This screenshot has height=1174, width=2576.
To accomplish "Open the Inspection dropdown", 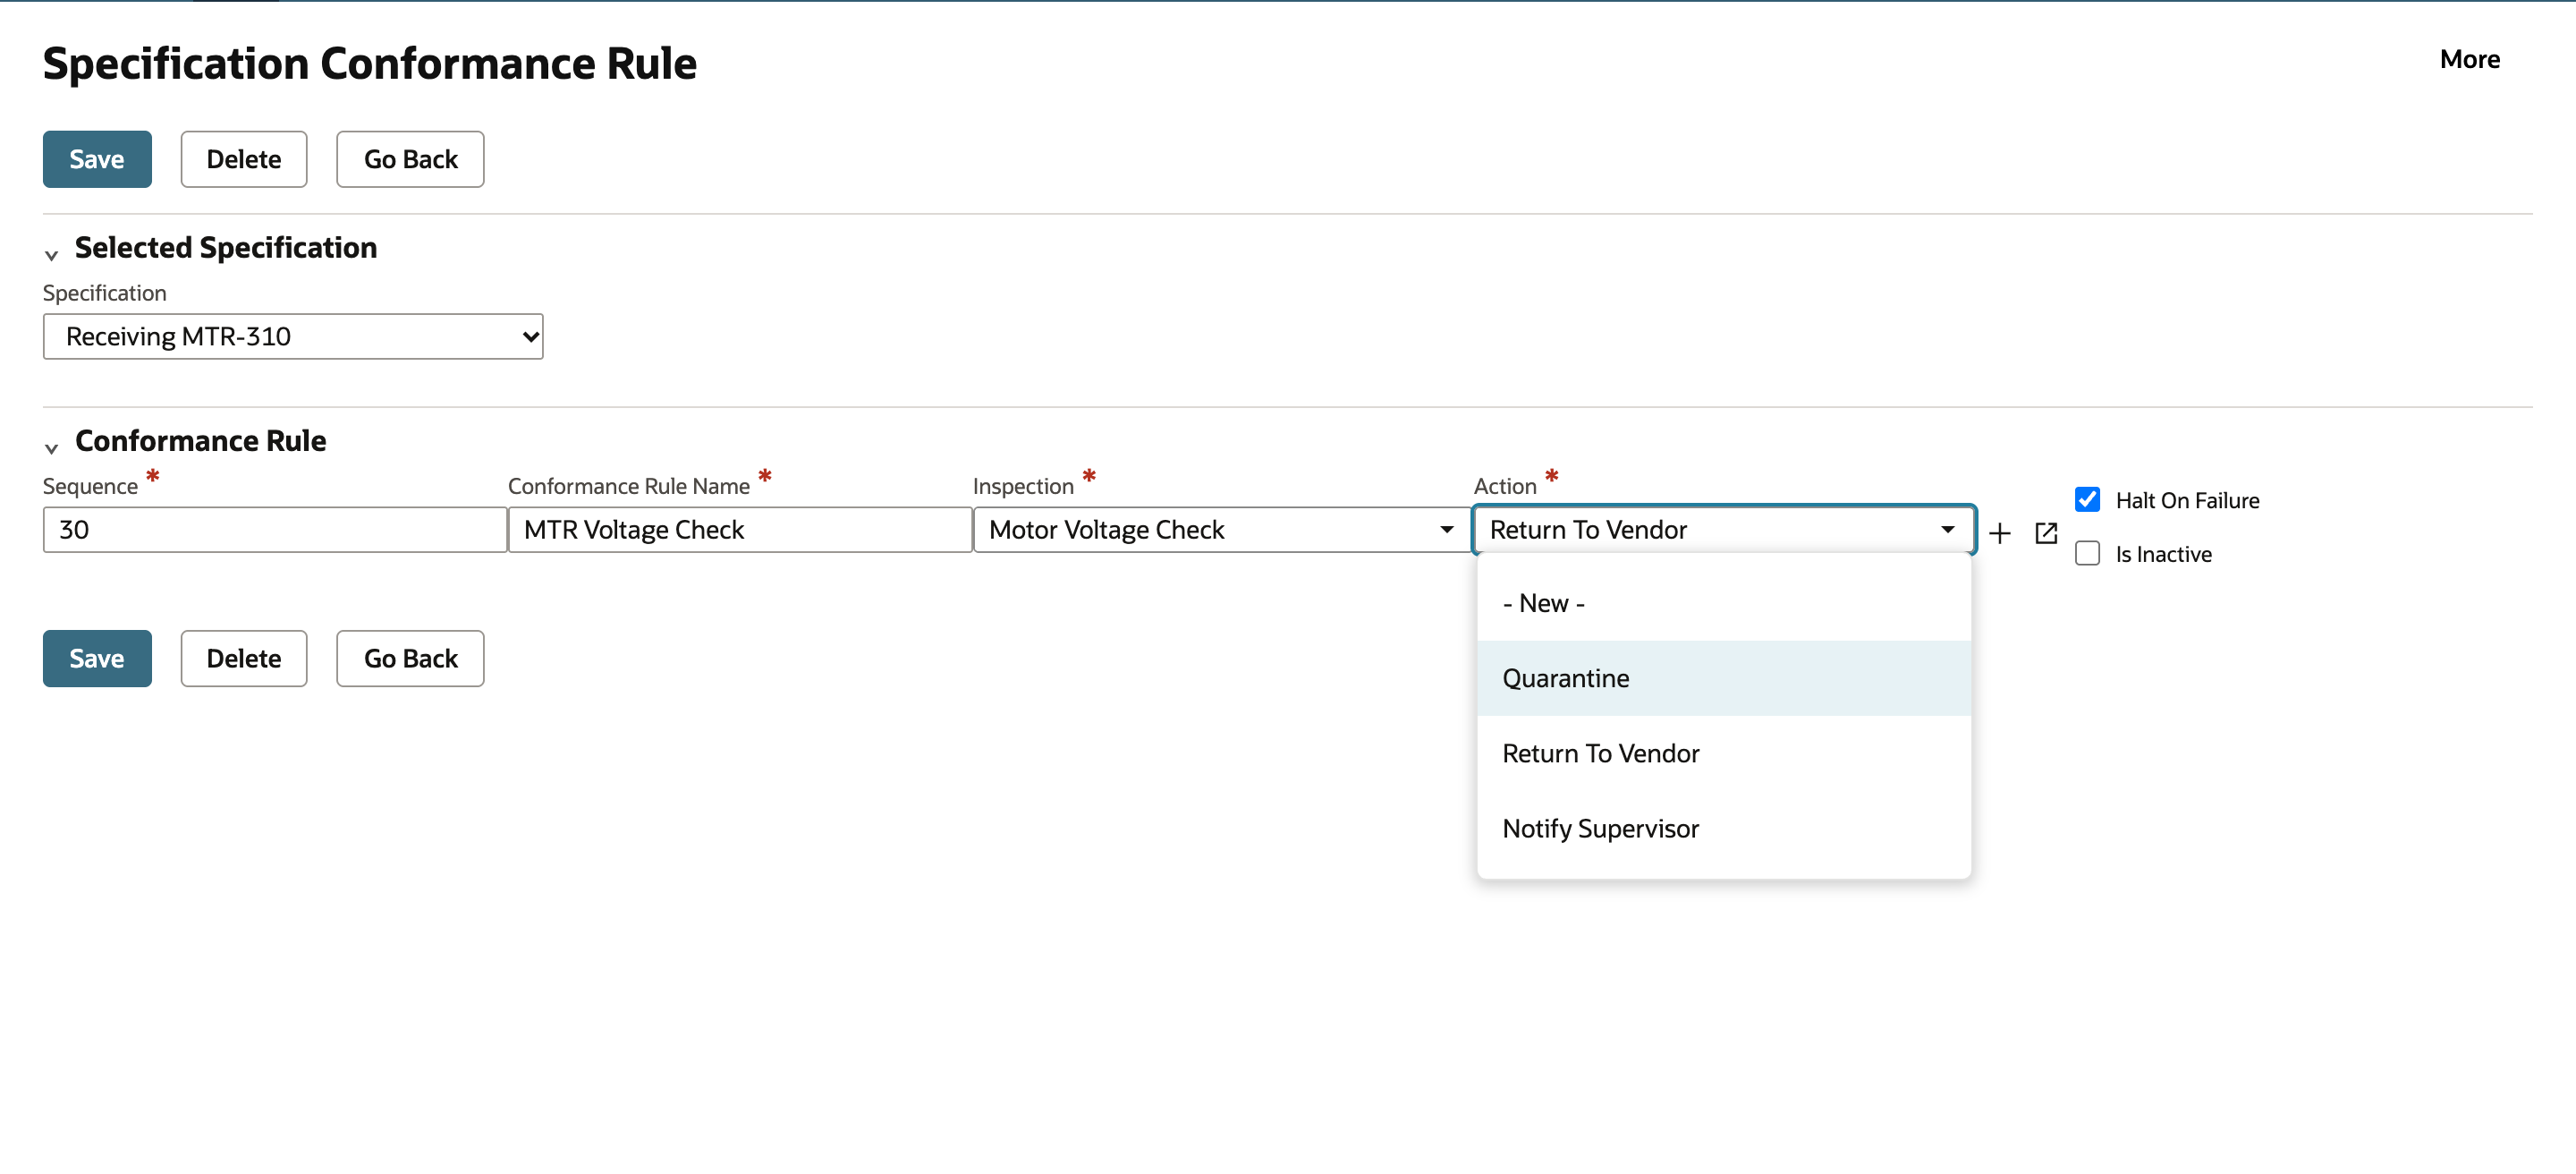I will 1222,529.
